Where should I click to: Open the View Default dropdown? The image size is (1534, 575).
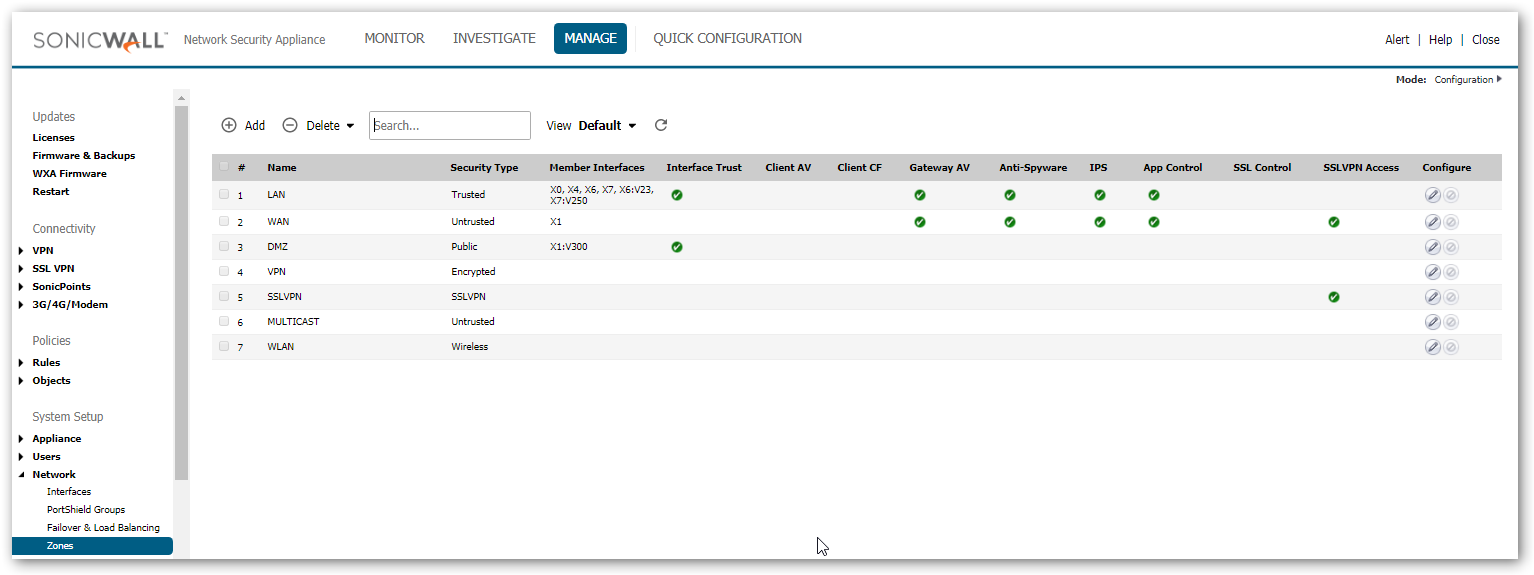(x=606, y=126)
